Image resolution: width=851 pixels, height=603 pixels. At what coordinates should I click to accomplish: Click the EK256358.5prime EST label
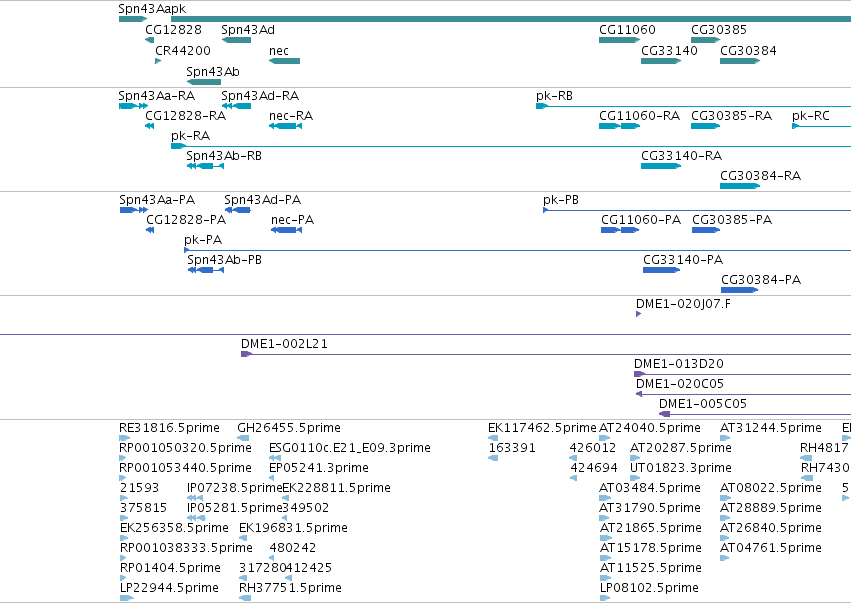coord(174,529)
